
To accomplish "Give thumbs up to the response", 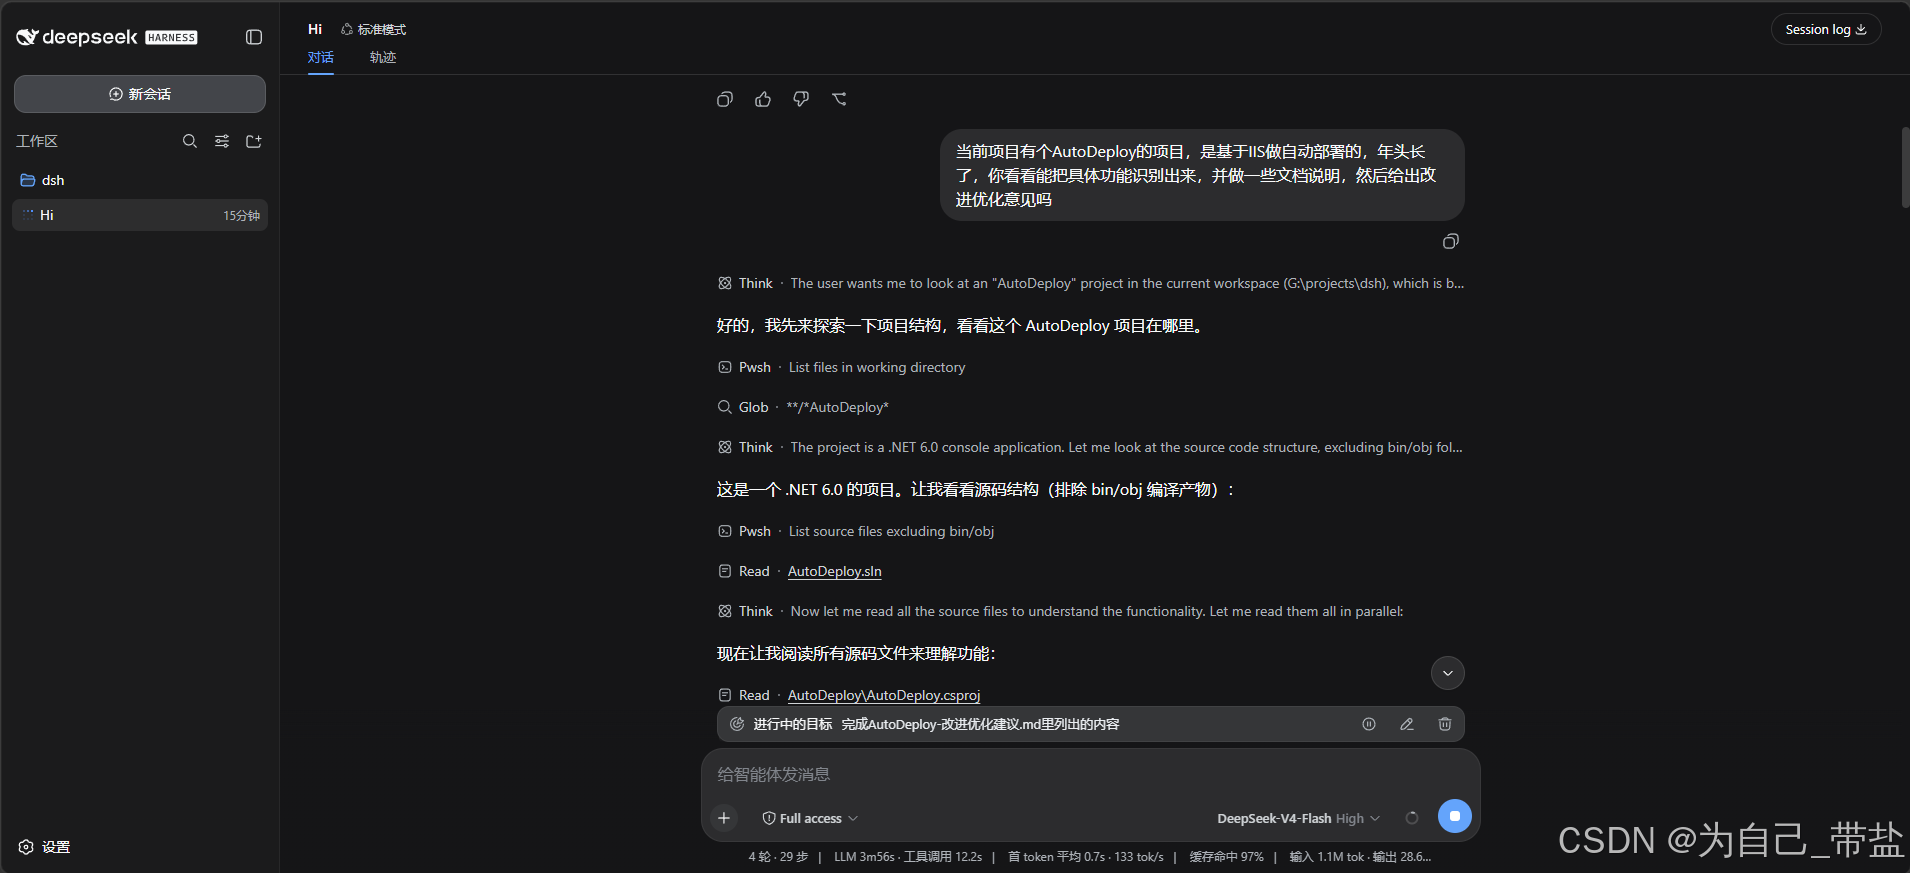I will tap(763, 99).
